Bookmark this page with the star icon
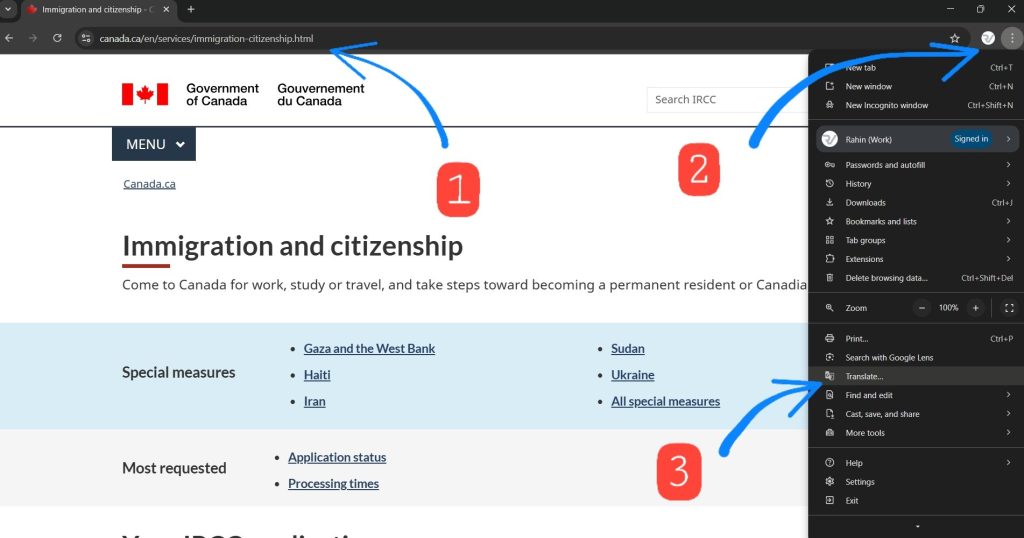 [x=955, y=39]
